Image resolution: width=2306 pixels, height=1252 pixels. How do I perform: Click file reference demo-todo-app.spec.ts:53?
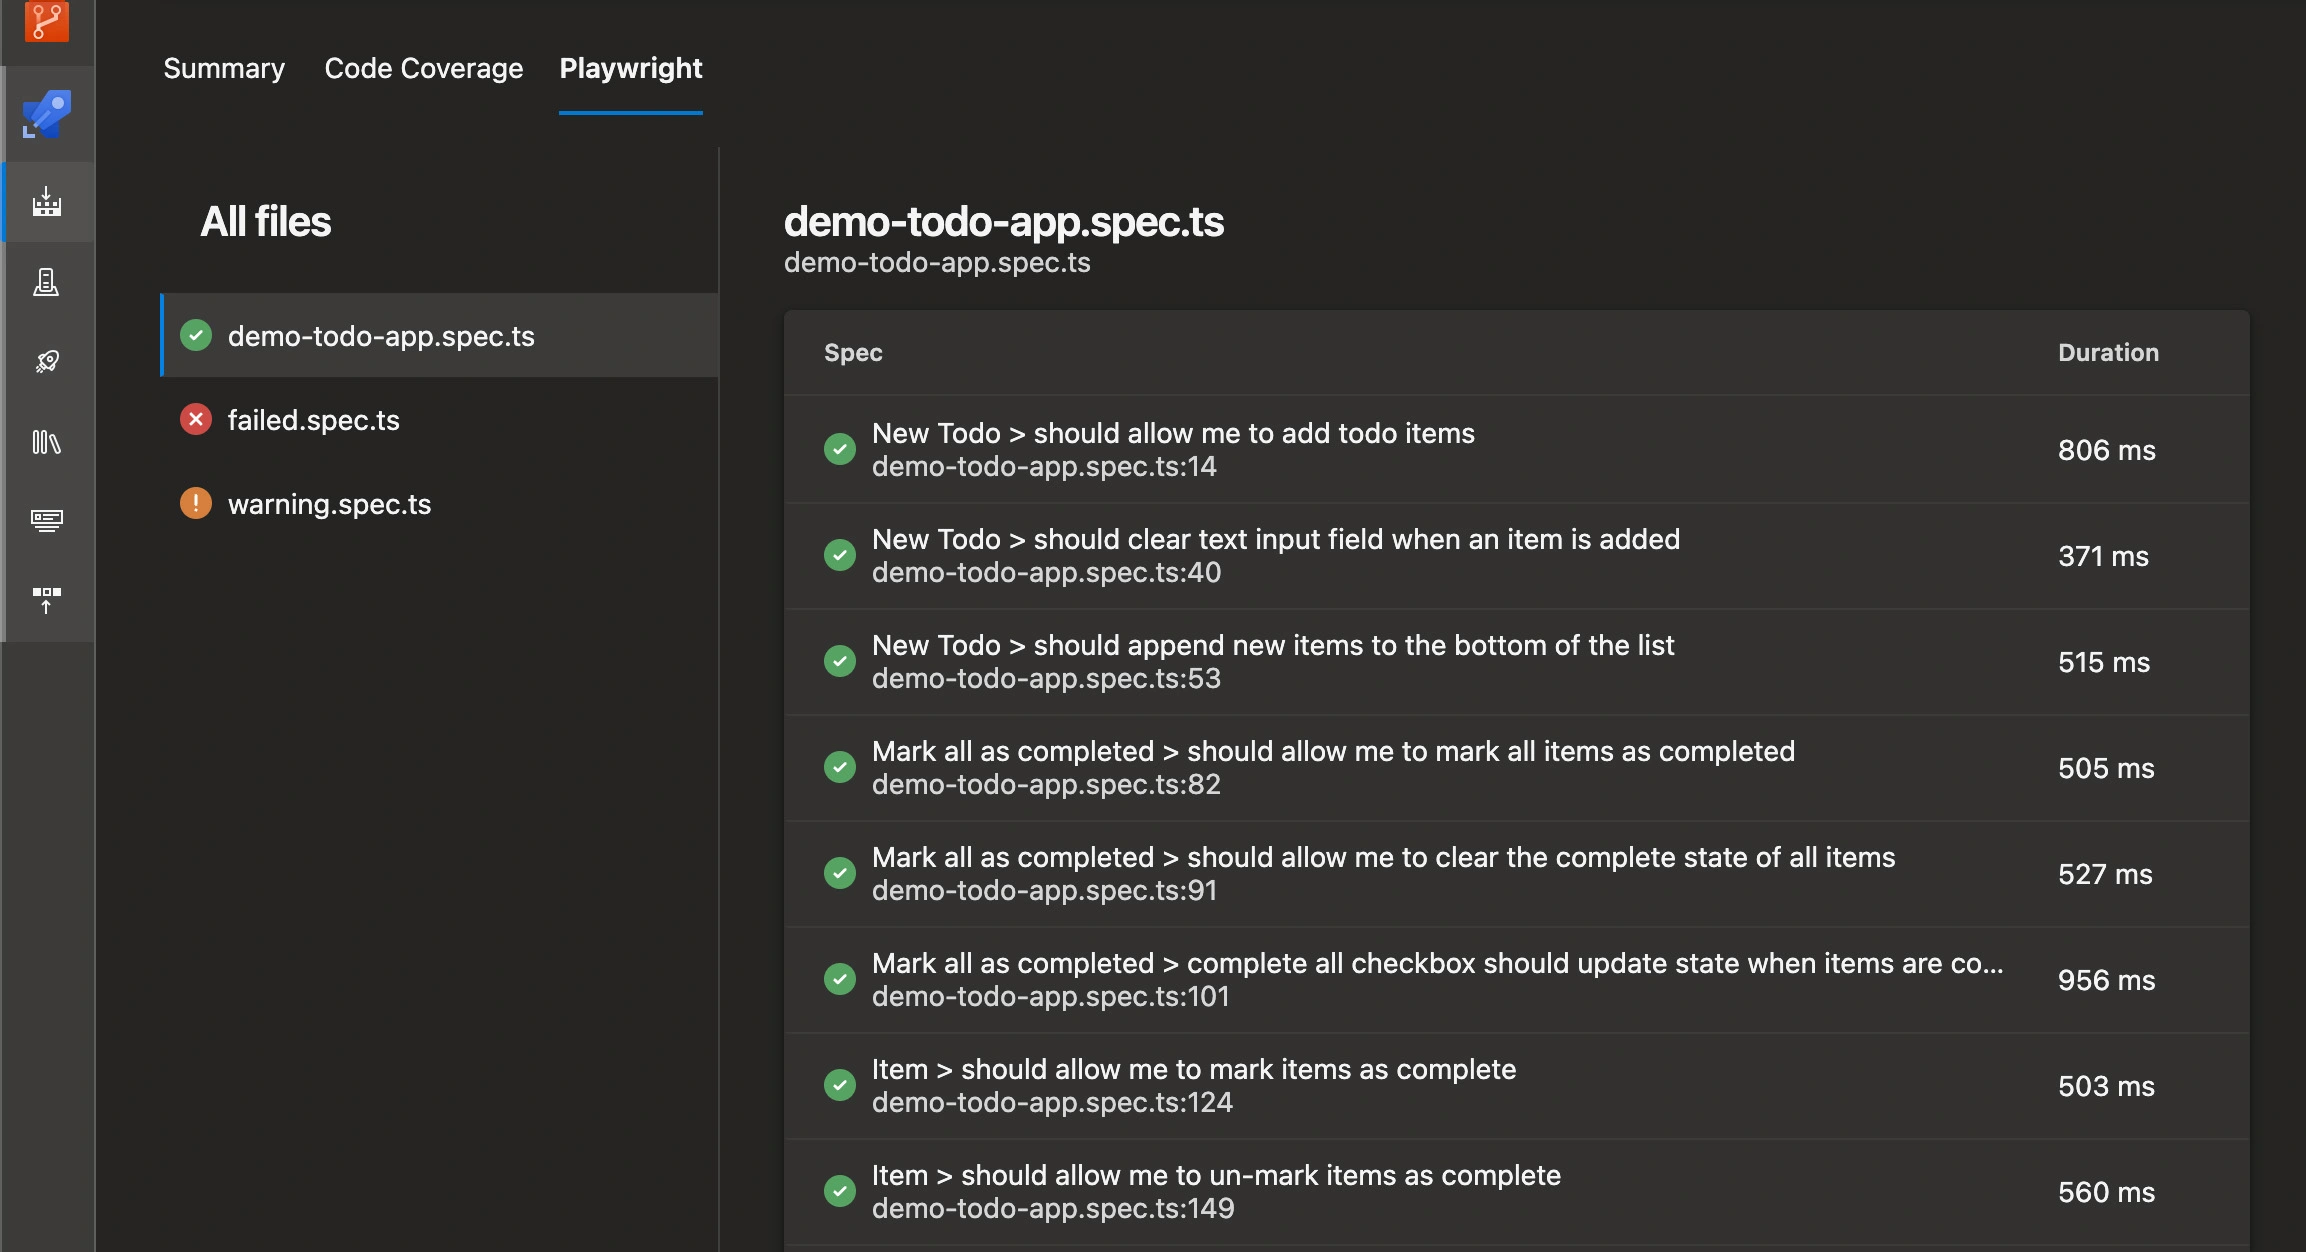coord(1046,678)
